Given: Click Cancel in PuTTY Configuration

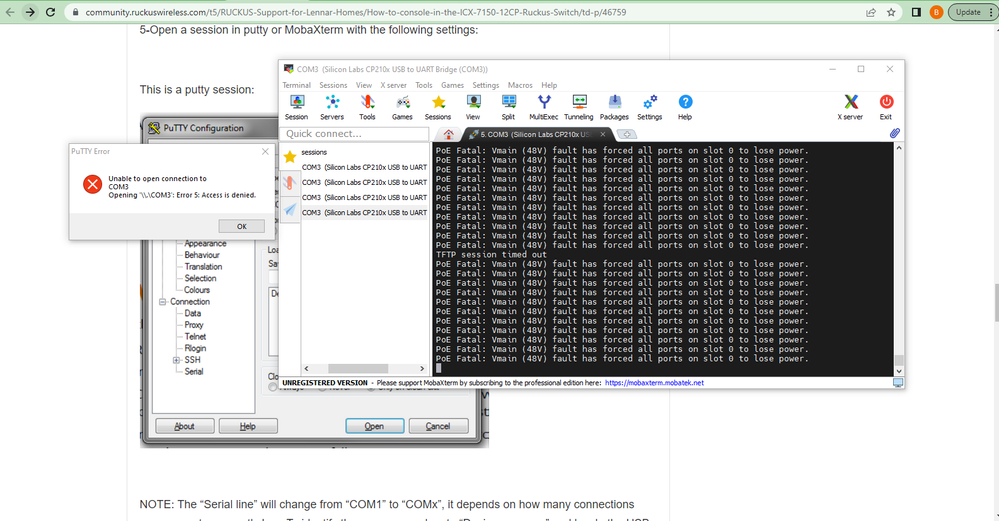Looking at the screenshot, I should pyautogui.click(x=438, y=426).
